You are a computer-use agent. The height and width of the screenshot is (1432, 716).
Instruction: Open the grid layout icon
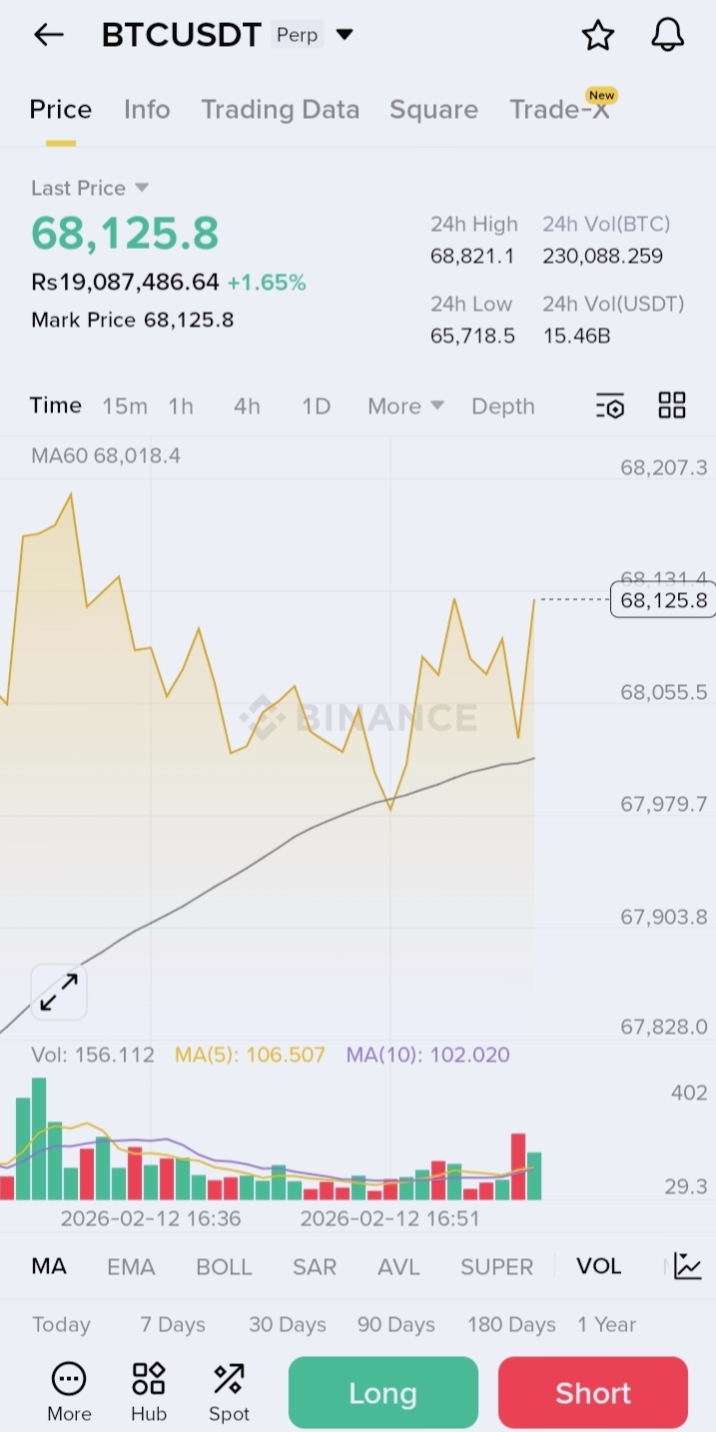(x=672, y=405)
